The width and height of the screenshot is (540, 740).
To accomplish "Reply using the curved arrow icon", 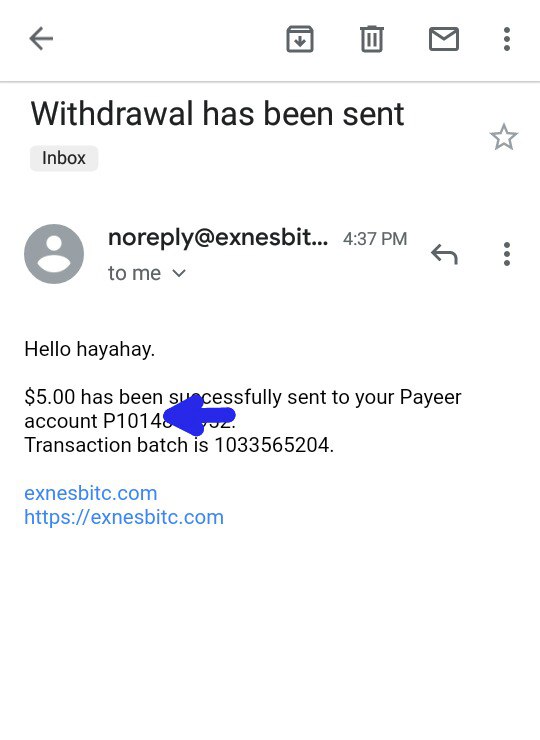I will pyautogui.click(x=444, y=254).
